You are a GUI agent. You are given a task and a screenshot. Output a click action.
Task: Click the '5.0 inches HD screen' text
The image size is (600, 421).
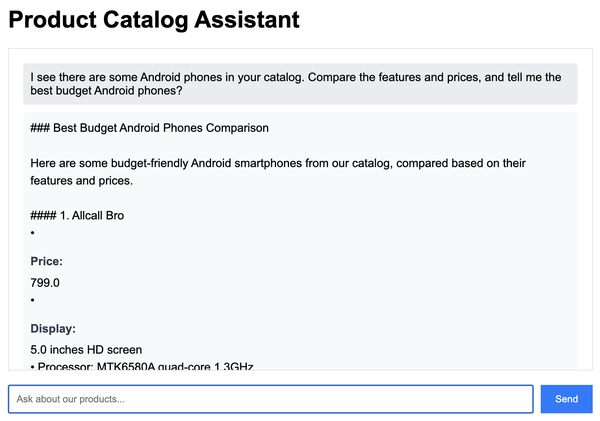pos(86,350)
